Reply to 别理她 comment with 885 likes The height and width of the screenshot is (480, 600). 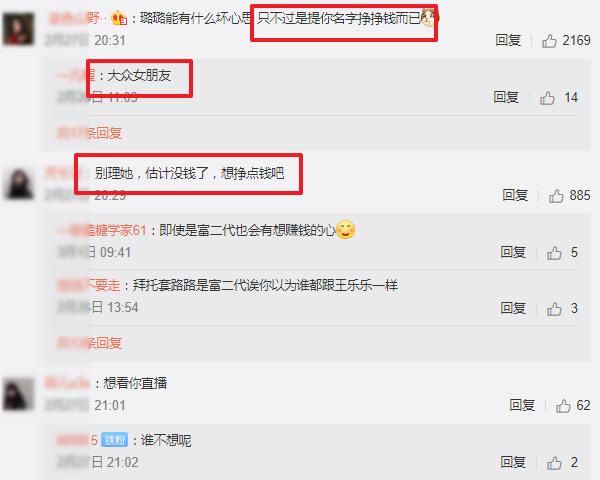tap(515, 195)
